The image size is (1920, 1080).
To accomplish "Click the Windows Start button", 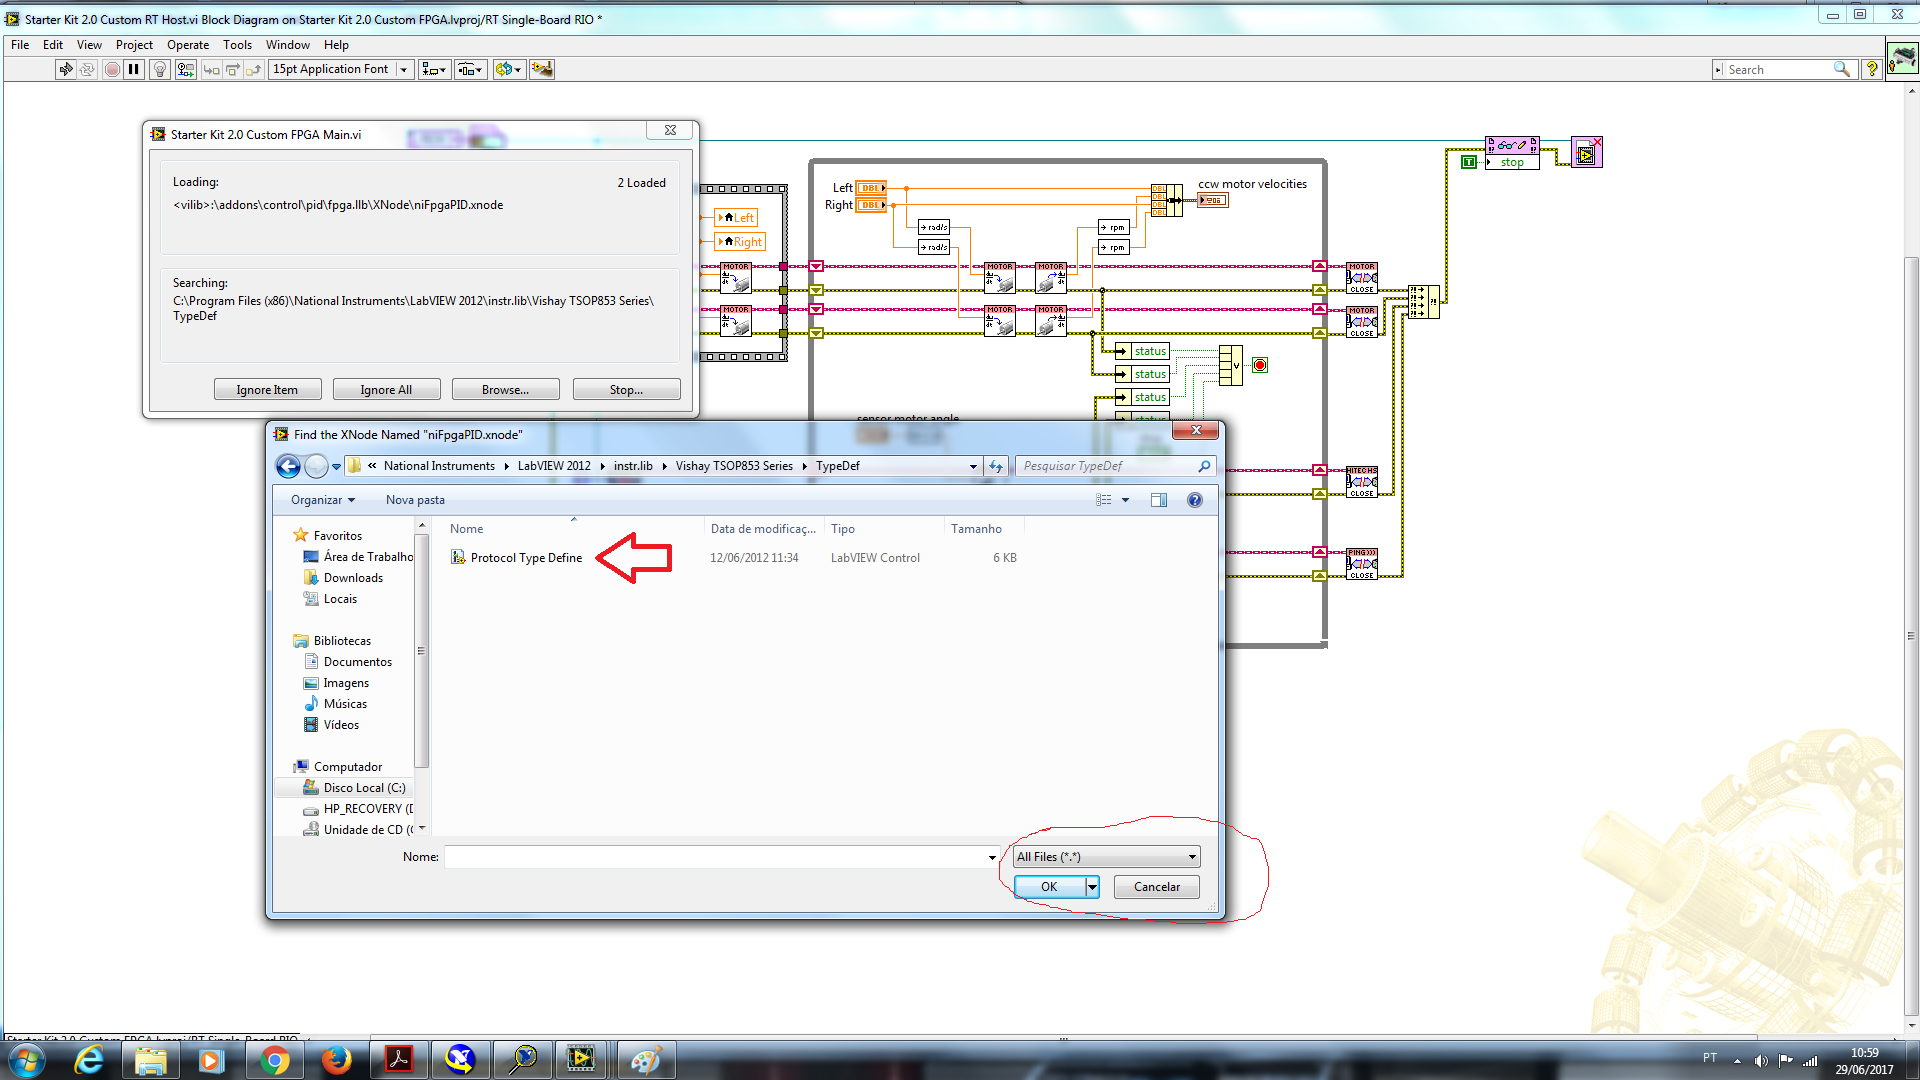I will click(26, 1060).
